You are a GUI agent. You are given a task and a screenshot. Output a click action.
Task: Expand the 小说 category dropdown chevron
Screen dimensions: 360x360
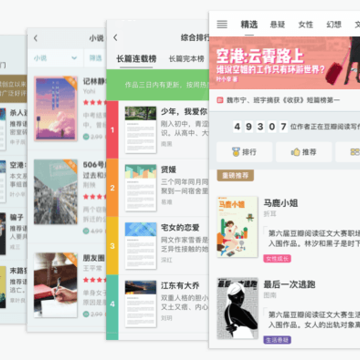[x=74, y=58]
